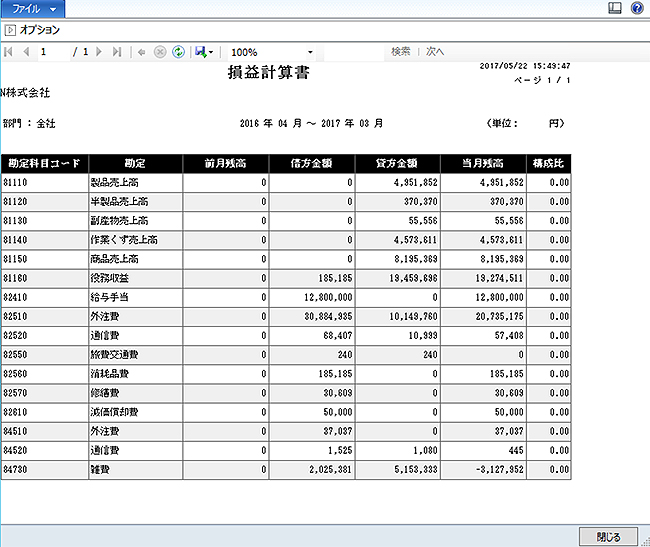Click the back to parent report icon
Screen dimensions: 650x547
point(142,51)
